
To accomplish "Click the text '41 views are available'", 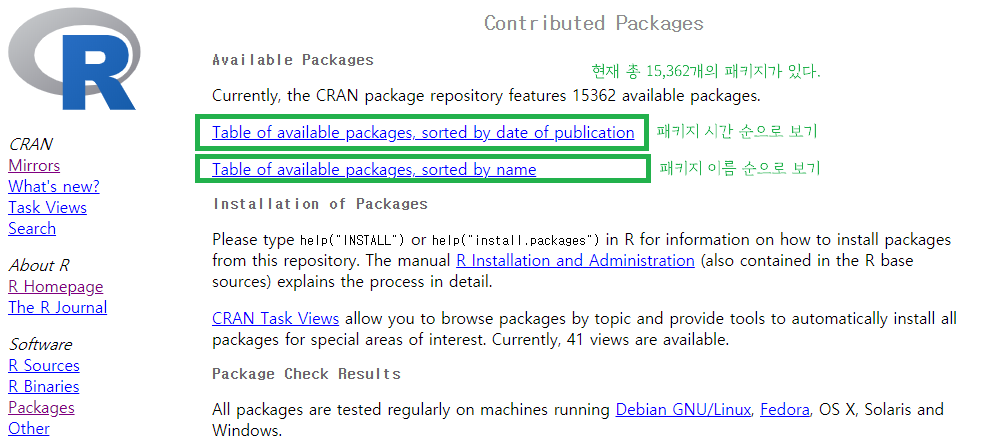I will pos(647,340).
